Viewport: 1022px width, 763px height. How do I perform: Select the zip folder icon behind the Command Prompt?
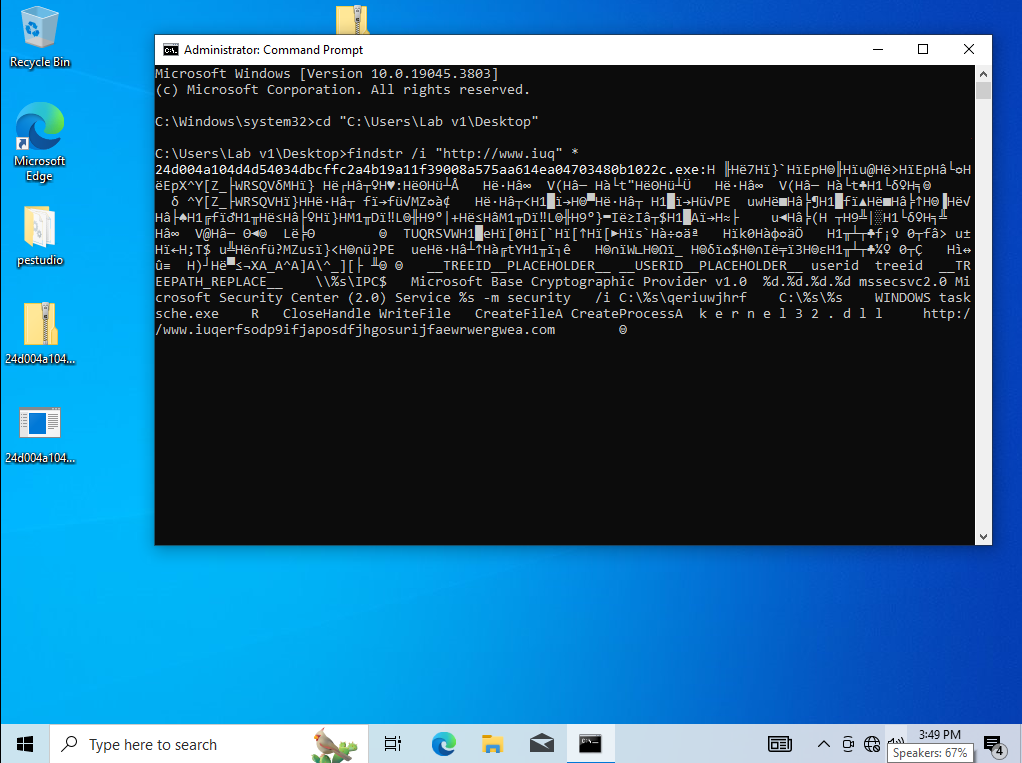pyautogui.click(x=353, y=20)
